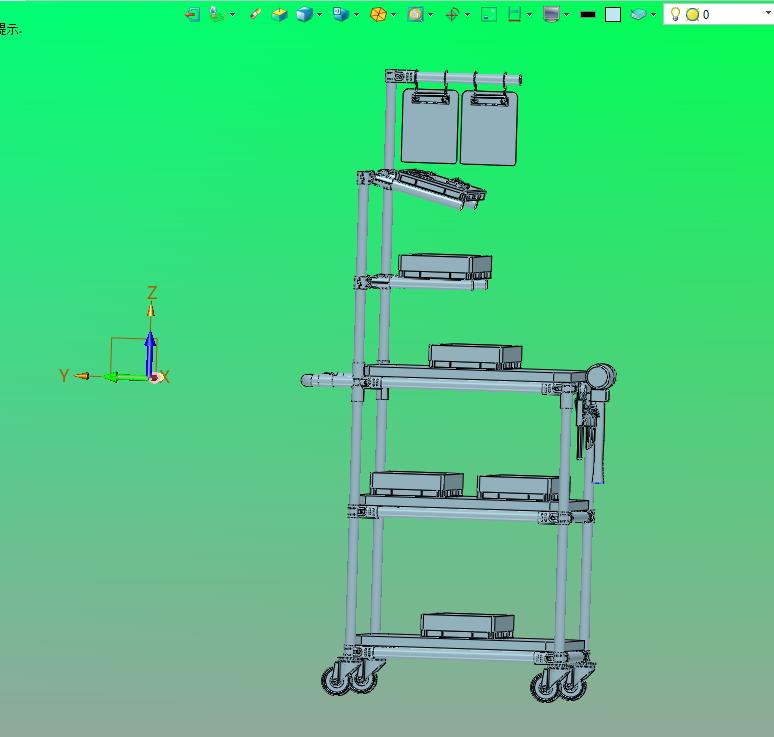Screen dimensions: 774x737
Task: Open the zoom options dropdown arrow
Action: (x=430, y=15)
